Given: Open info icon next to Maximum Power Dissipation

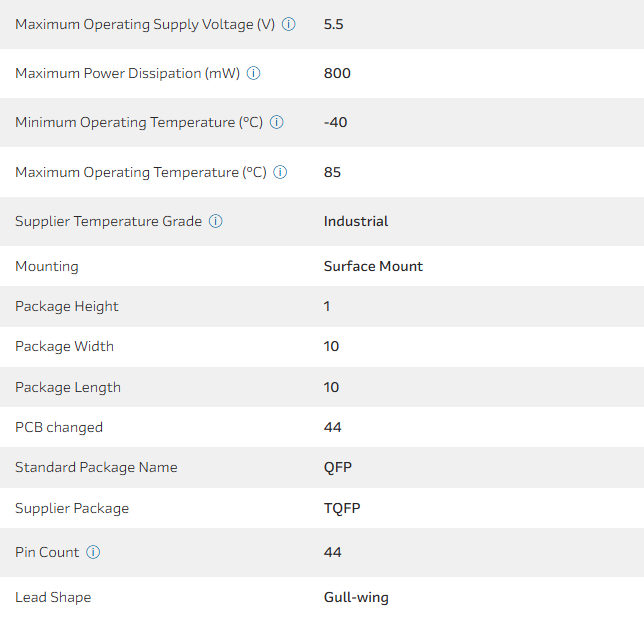Looking at the screenshot, I should [254, 73].
